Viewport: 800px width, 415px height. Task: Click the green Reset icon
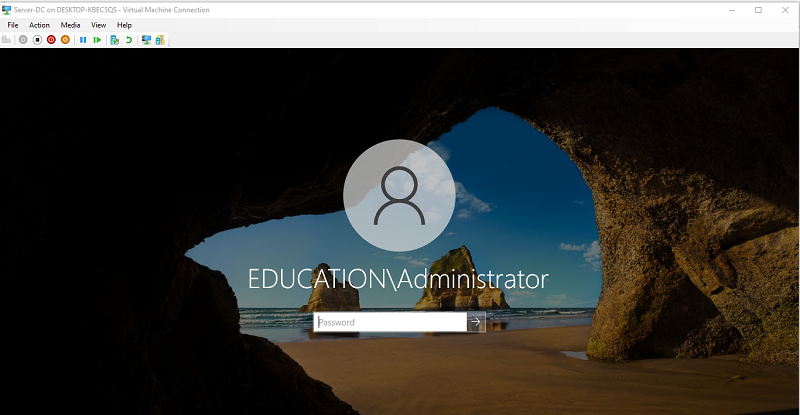coord(97,40)
